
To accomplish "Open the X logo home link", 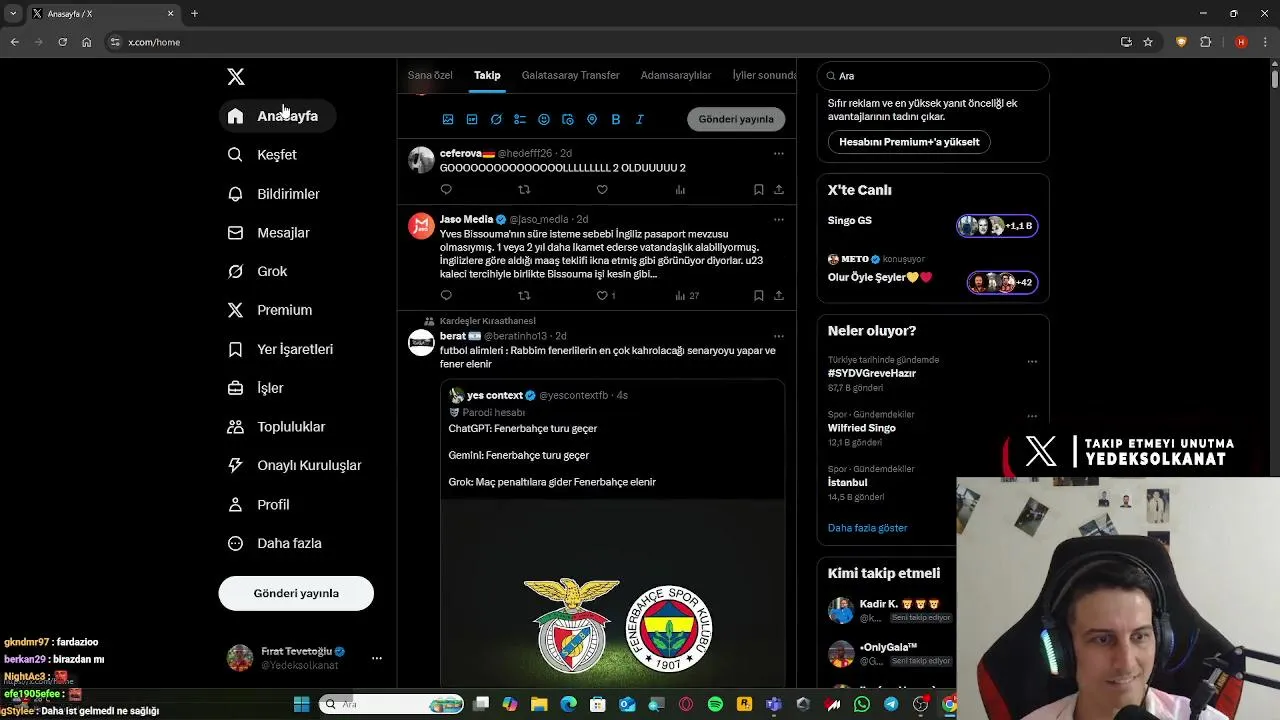I will click(x=236, y=77).
